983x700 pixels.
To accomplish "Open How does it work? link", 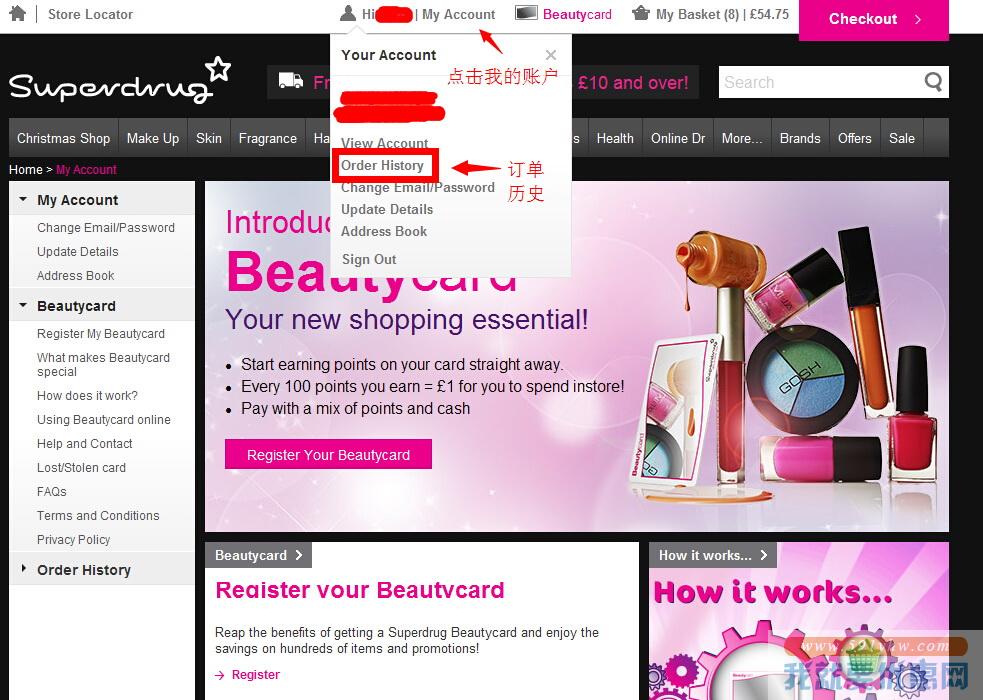I will click(x=87, y=395).
